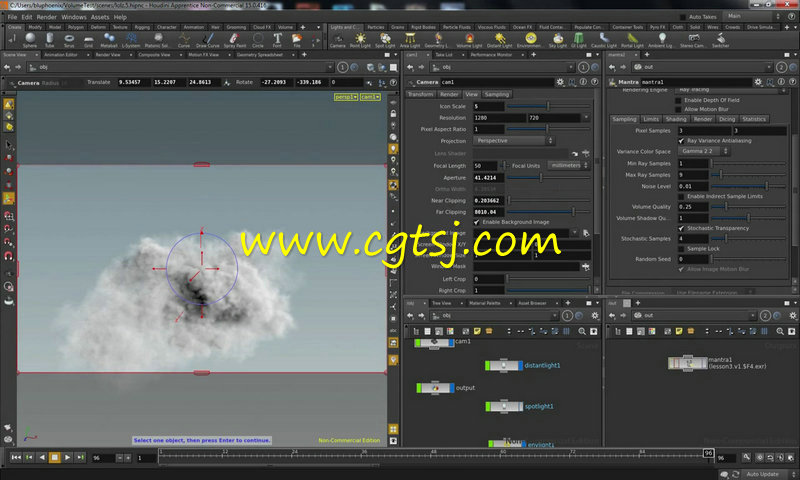
Task: Select the Torus shelf tool
Action: coord(69,40)
